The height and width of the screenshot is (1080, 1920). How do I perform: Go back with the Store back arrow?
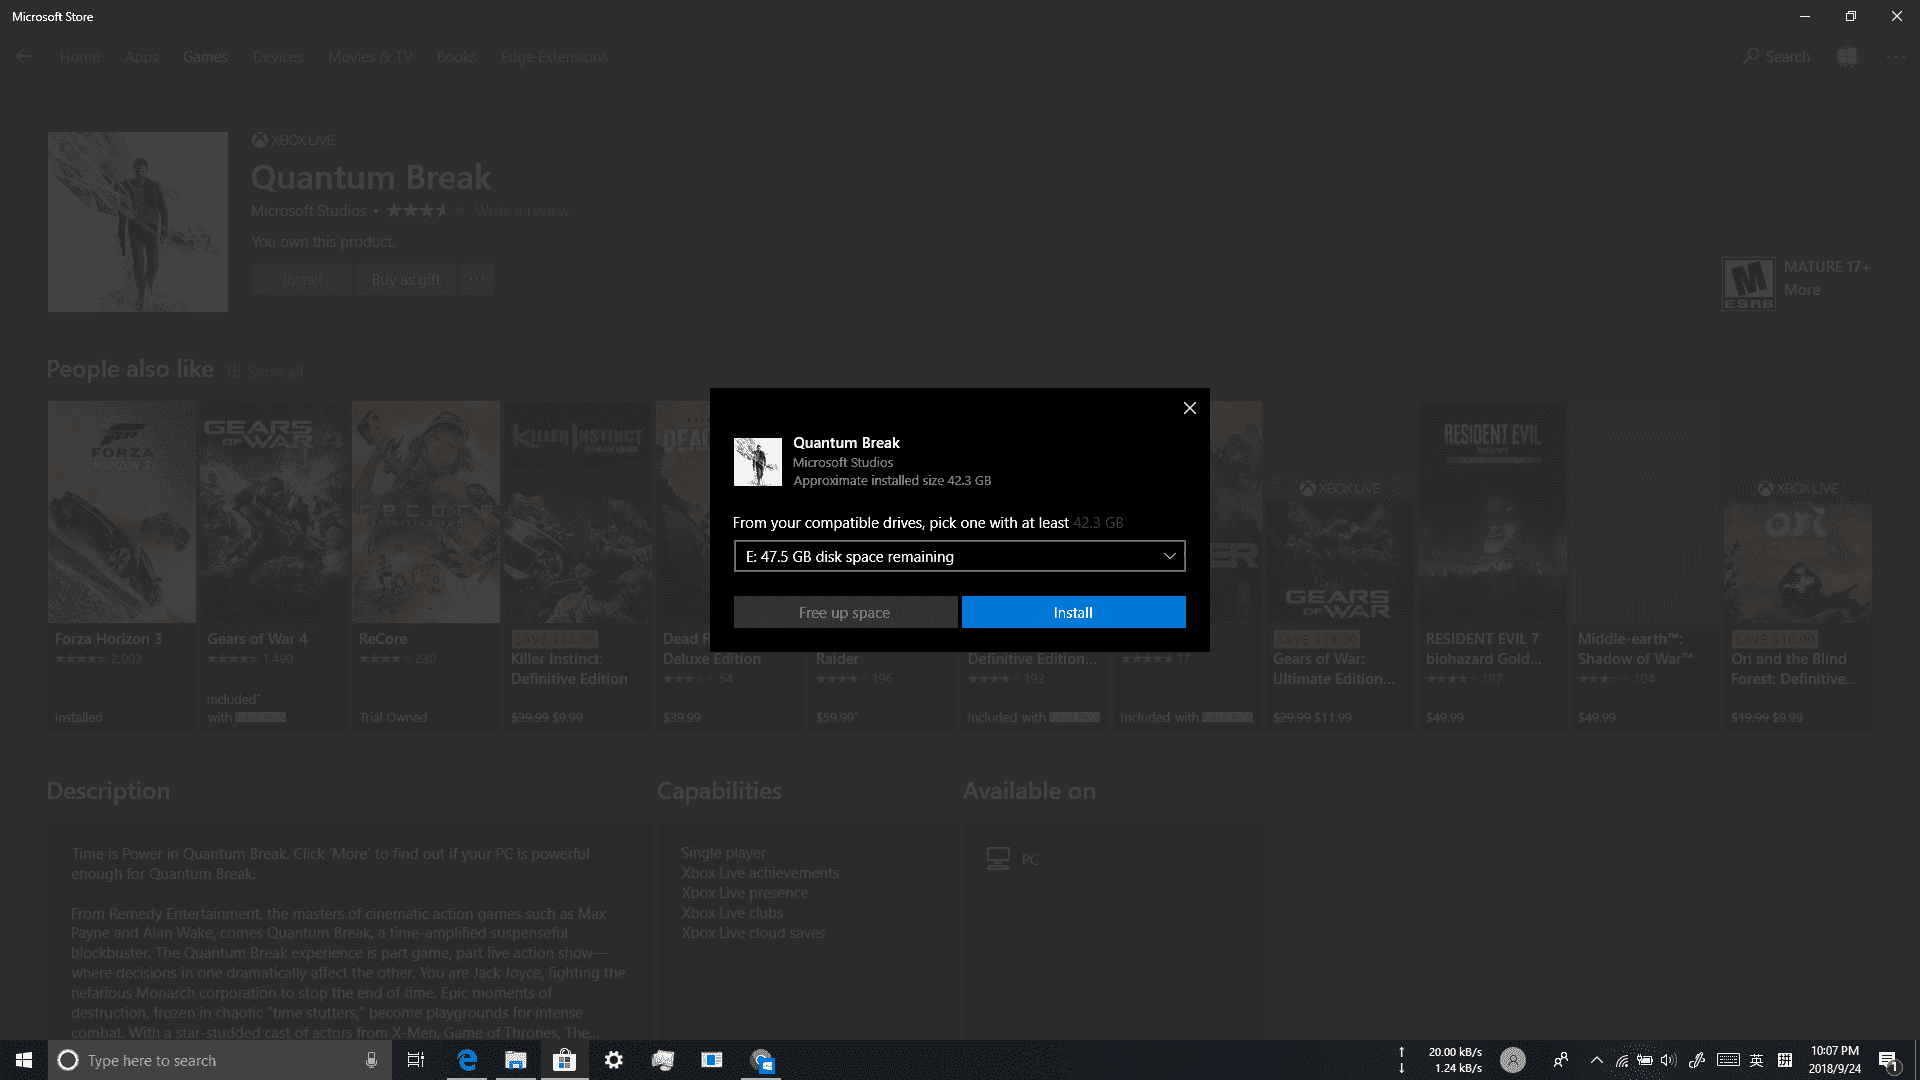[24, 57]
